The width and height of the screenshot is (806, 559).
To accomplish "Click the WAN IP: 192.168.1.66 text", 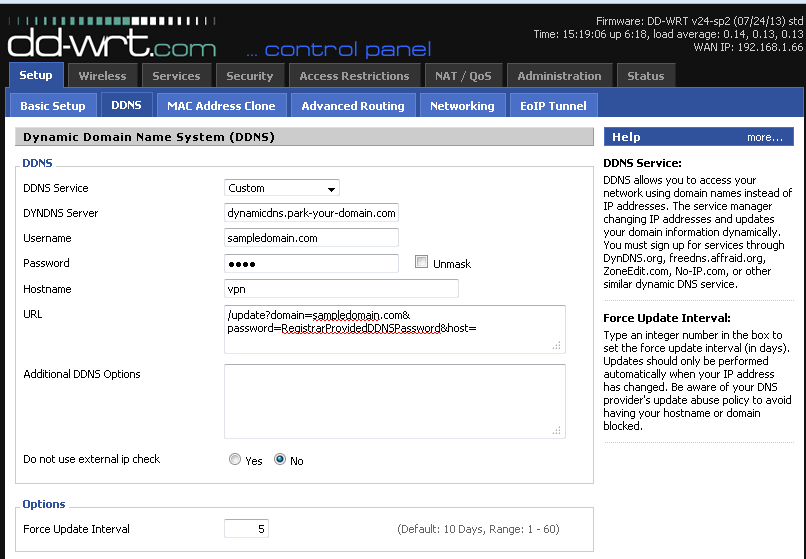I will pyautogui.click(x=748, y=47).
